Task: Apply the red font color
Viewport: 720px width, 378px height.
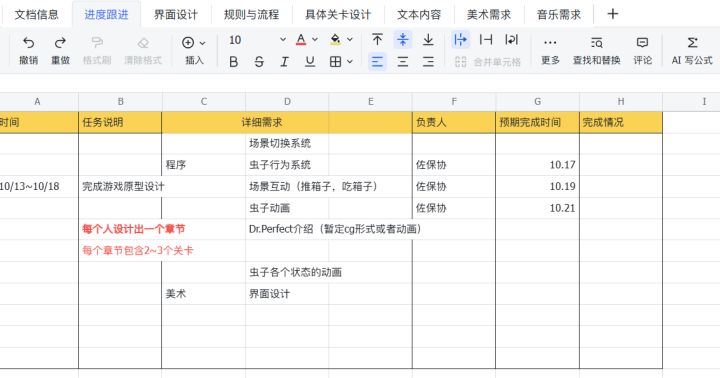Action: 301,40
